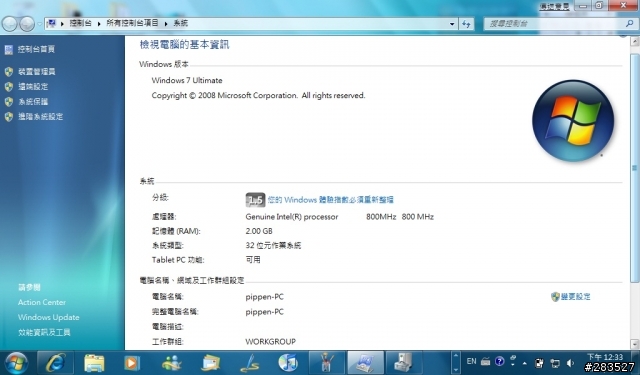Click language bar options small arrow
This screenshot has height=375, width=640.
pyautogui.click(x=513, y=364)
